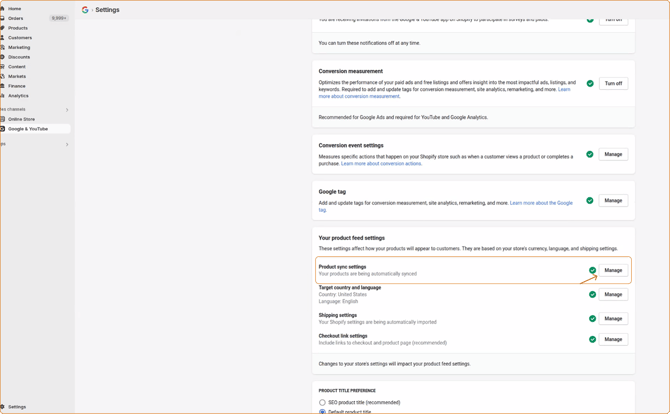Manage Conversion event settings
This screenshot has width=670, height=414.
click(x=613, y=154)
